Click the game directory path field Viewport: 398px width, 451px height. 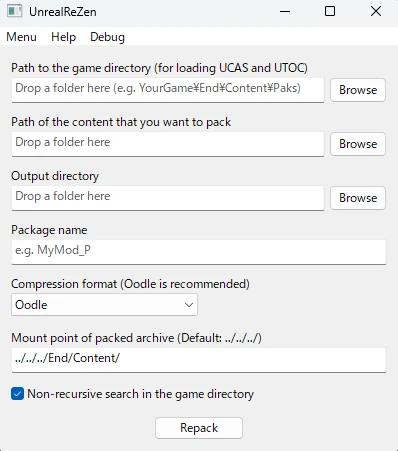coord(168,90)
